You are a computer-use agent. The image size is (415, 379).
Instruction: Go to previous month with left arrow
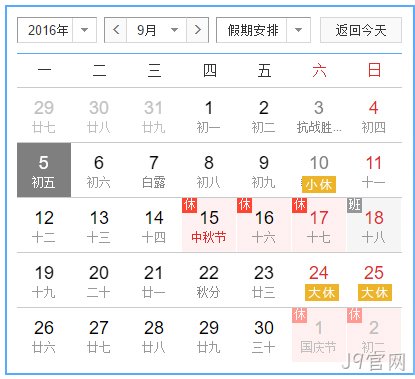pyautogui.click(x=116, y=30)
